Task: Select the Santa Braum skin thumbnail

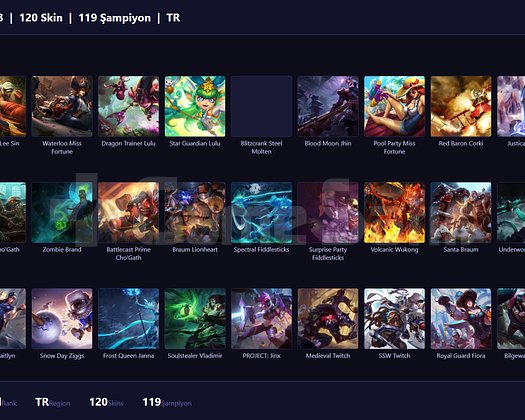Action: [x=461, y=212]
